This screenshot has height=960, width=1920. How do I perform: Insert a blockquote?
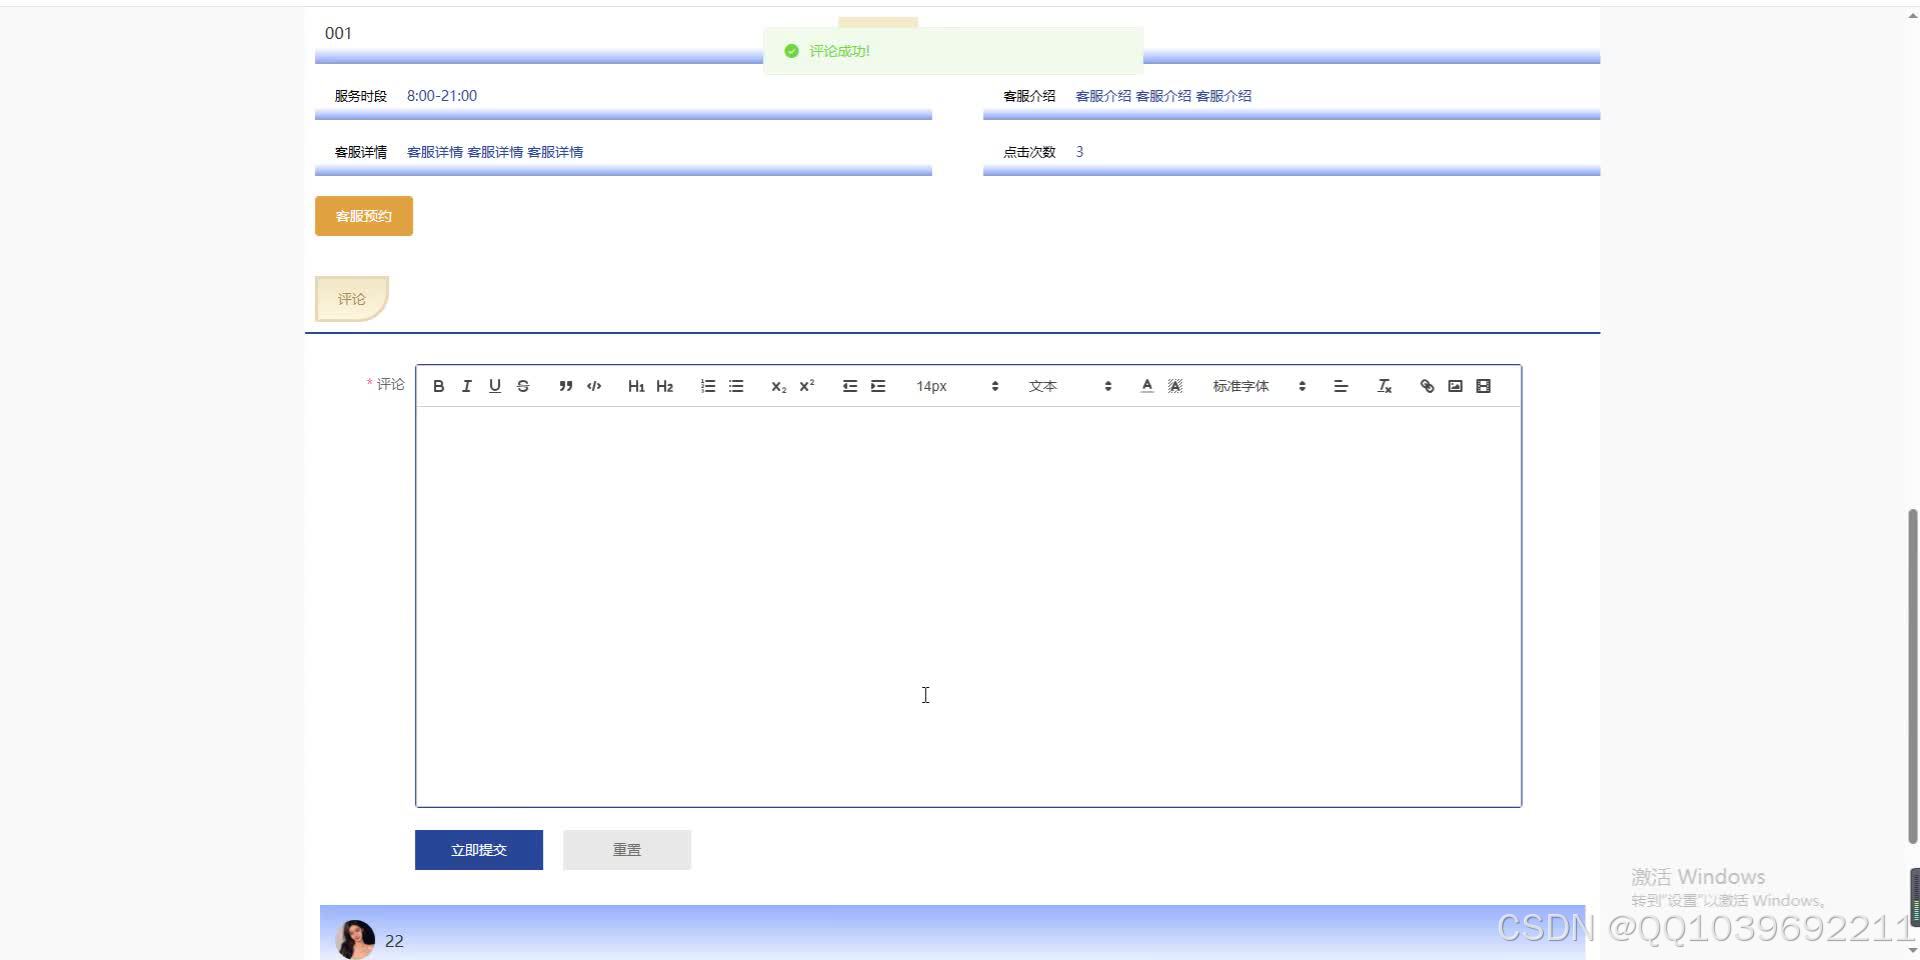tap(565, 386)
